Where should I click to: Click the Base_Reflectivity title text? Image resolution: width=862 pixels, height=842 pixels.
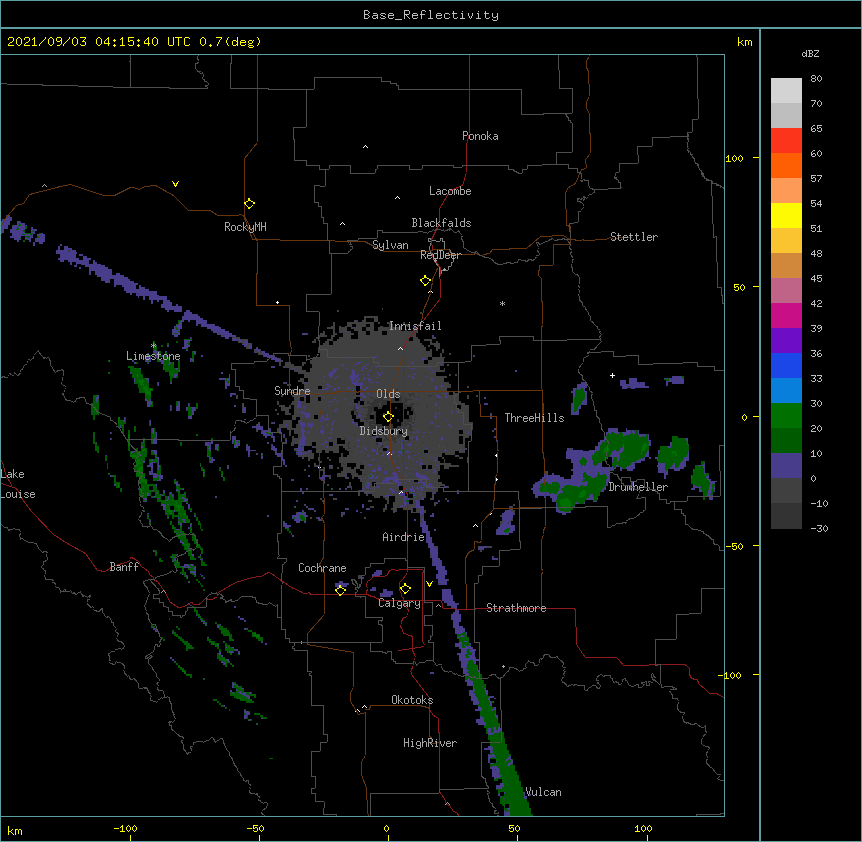tap(431, 15)
